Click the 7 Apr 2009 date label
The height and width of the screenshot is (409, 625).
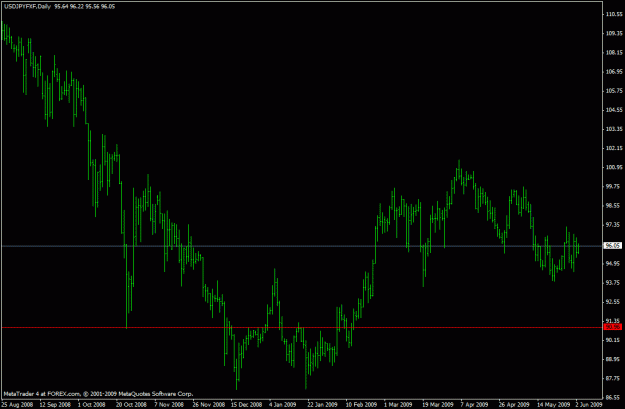[474, 405]
